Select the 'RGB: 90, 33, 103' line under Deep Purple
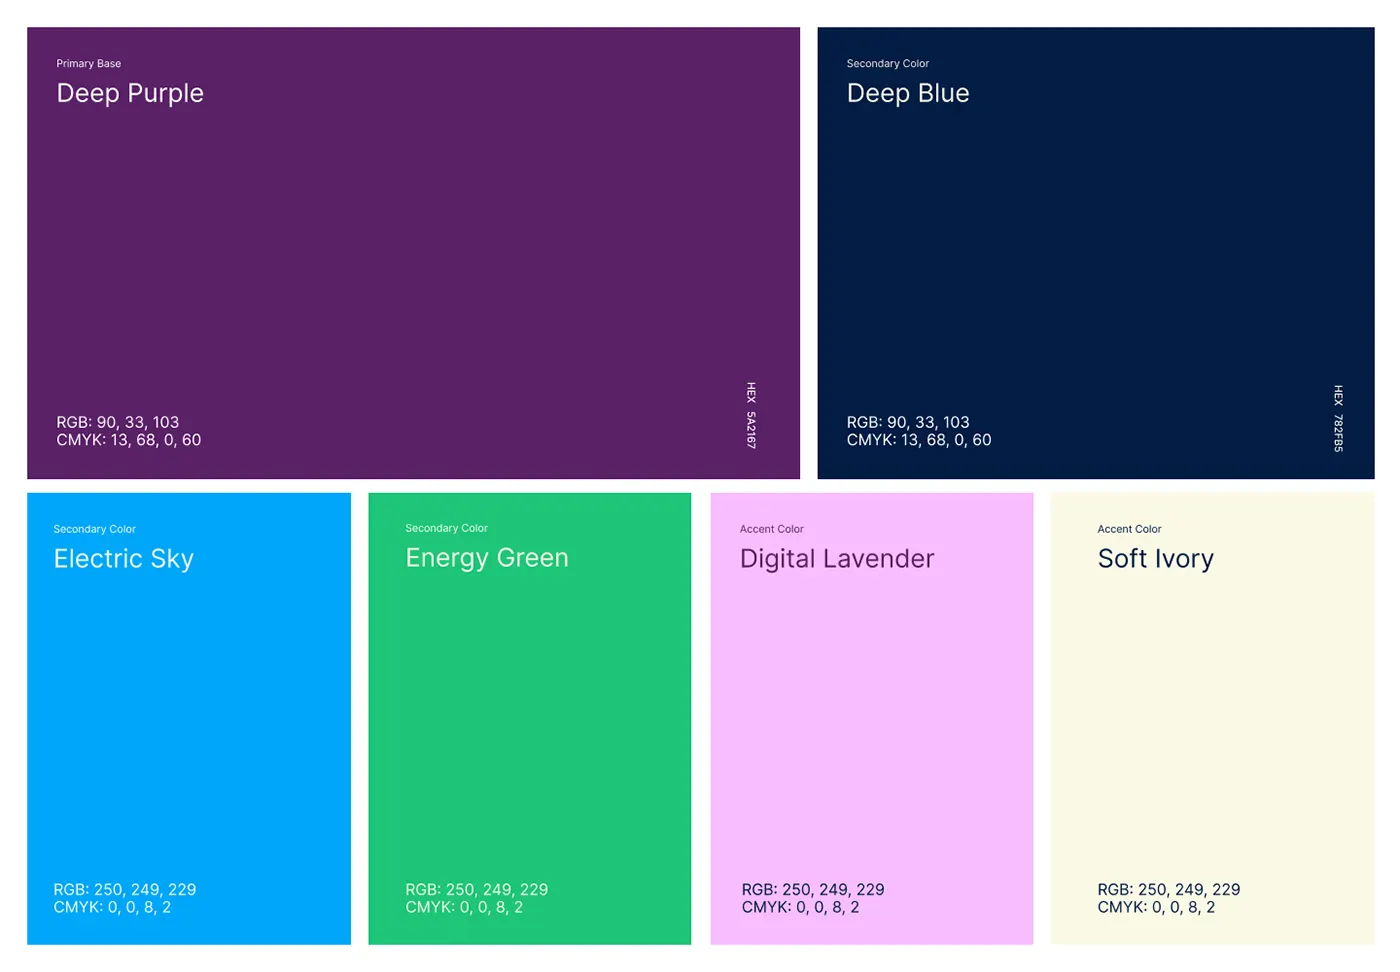 (118, 422)
